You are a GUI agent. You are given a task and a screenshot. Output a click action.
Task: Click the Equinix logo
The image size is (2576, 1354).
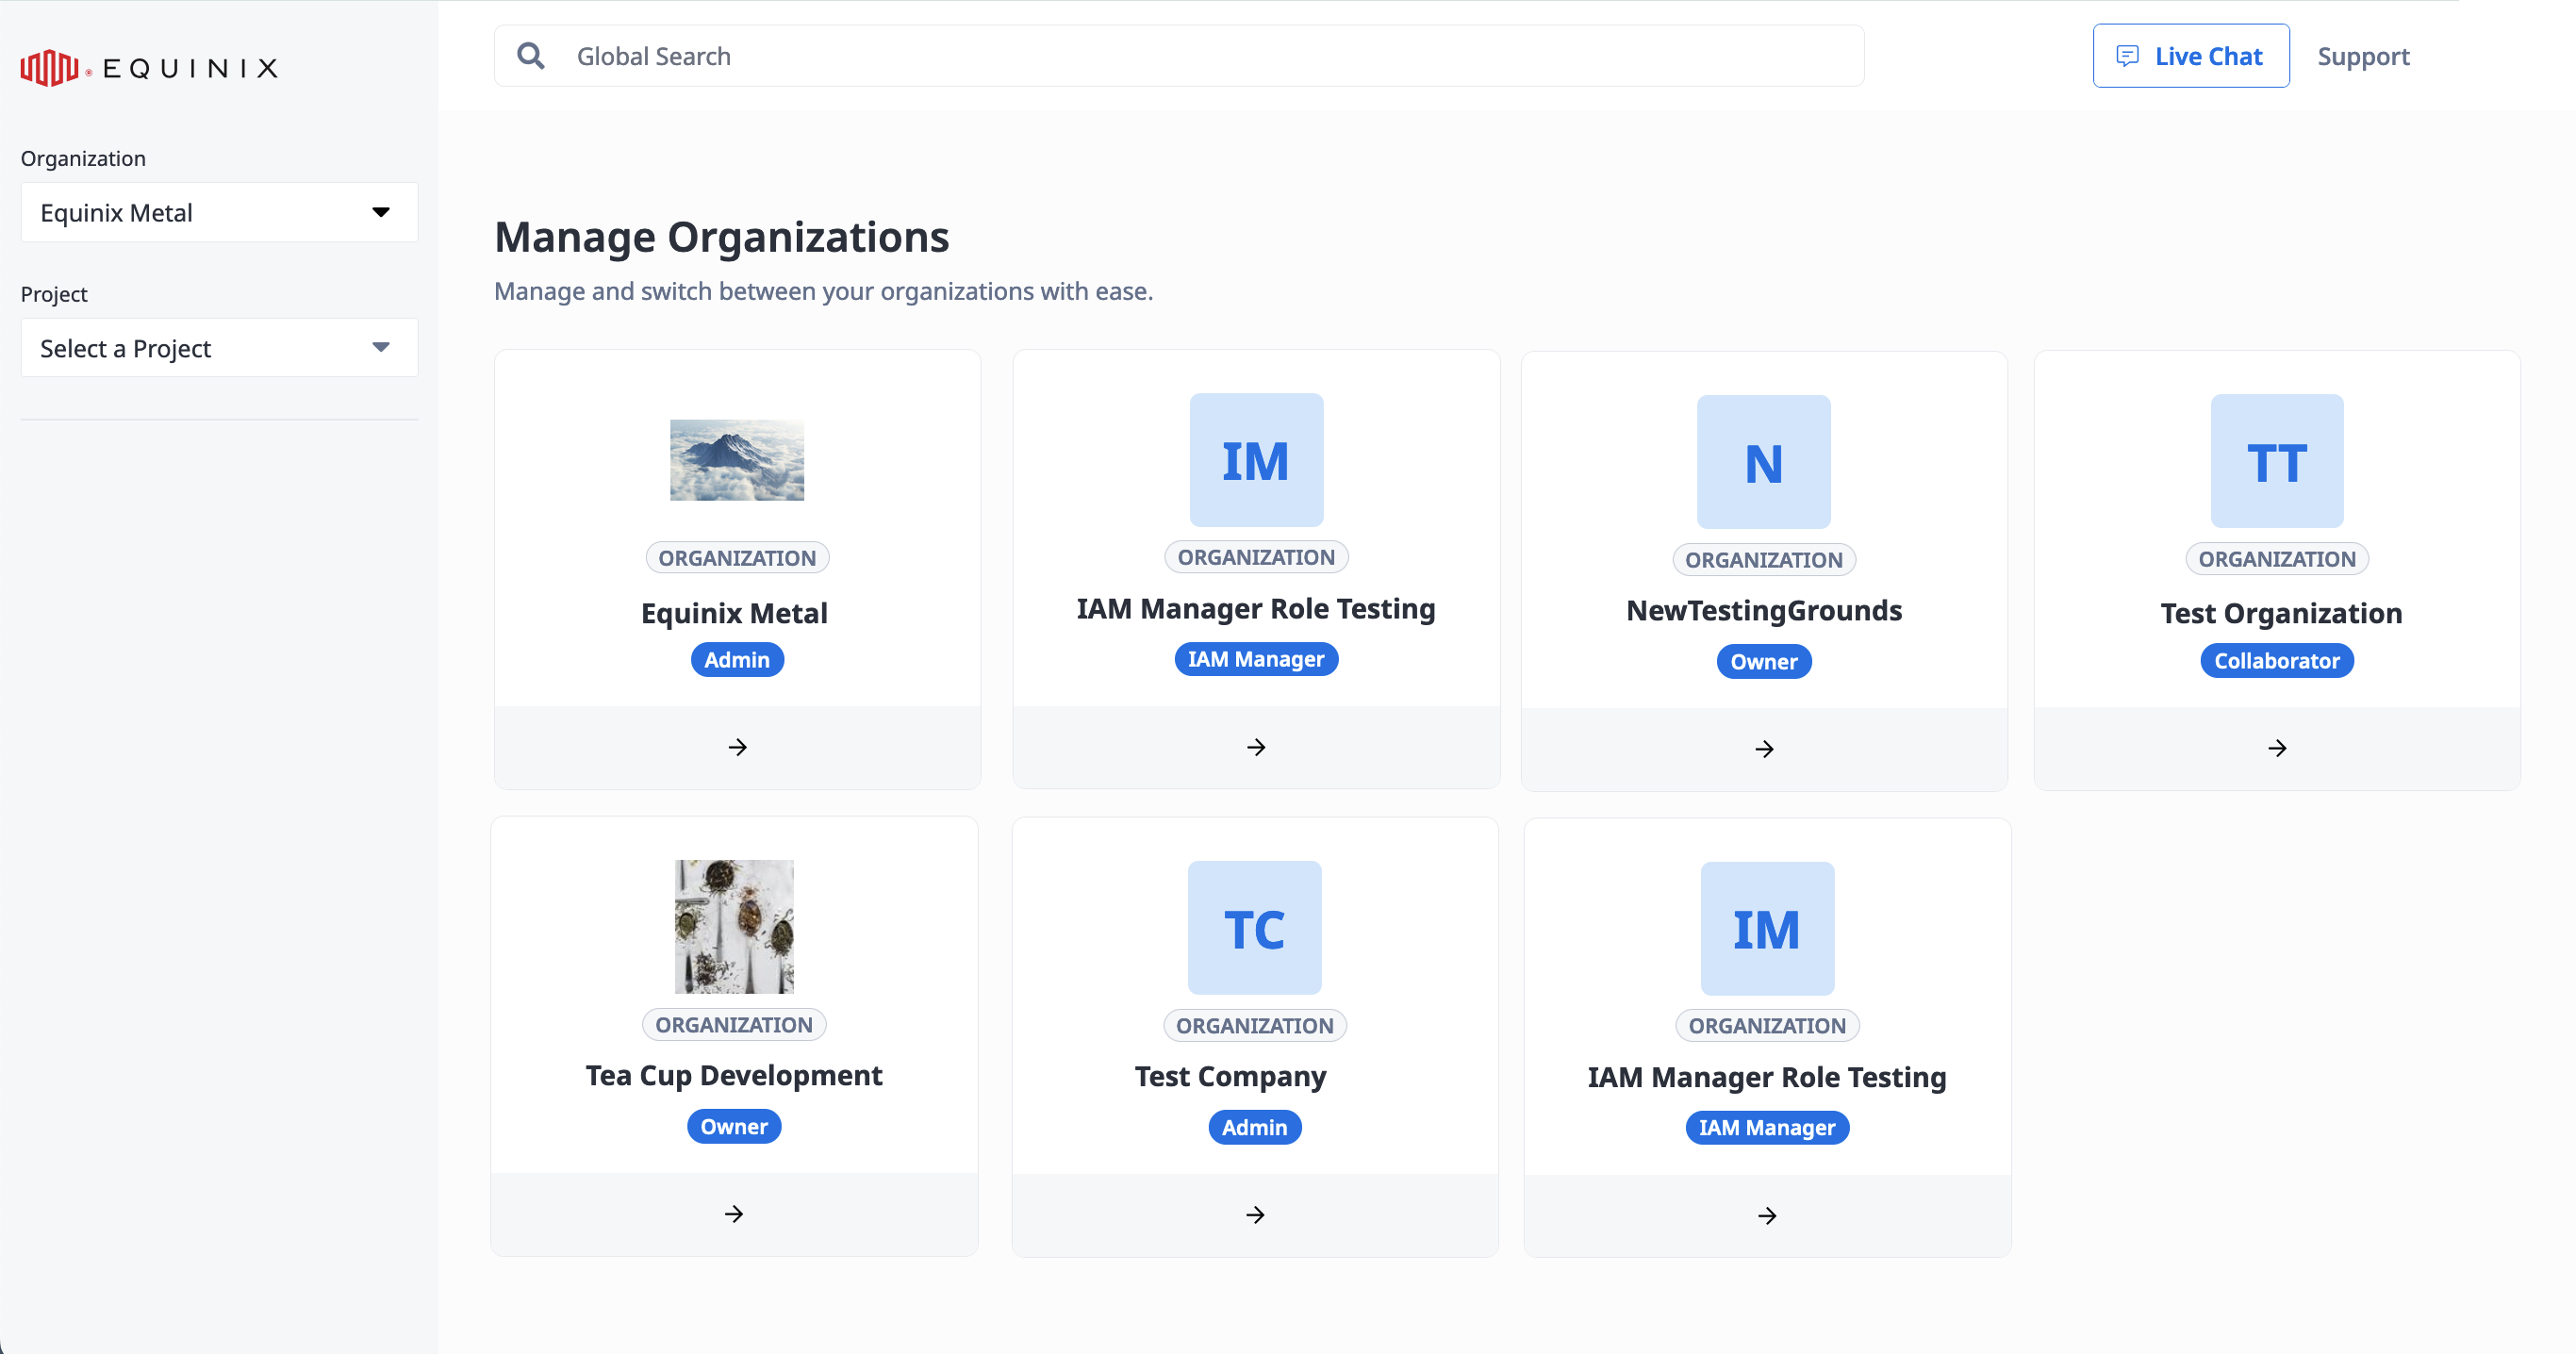pyautogui.click(x=149, y=68)
